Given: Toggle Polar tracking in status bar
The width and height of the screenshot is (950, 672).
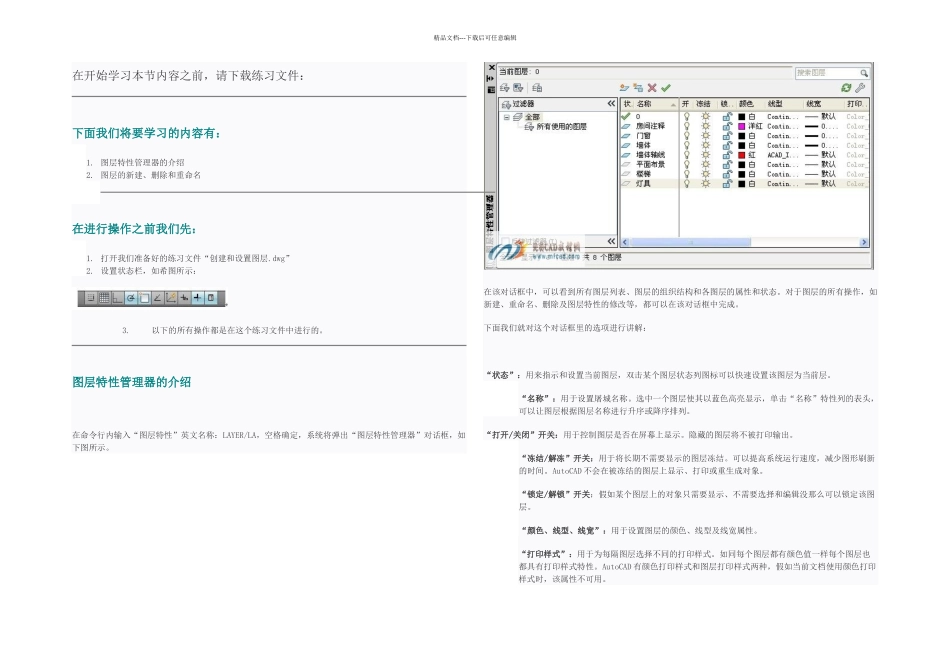Looking at the screenshot, I should point(131,298).
